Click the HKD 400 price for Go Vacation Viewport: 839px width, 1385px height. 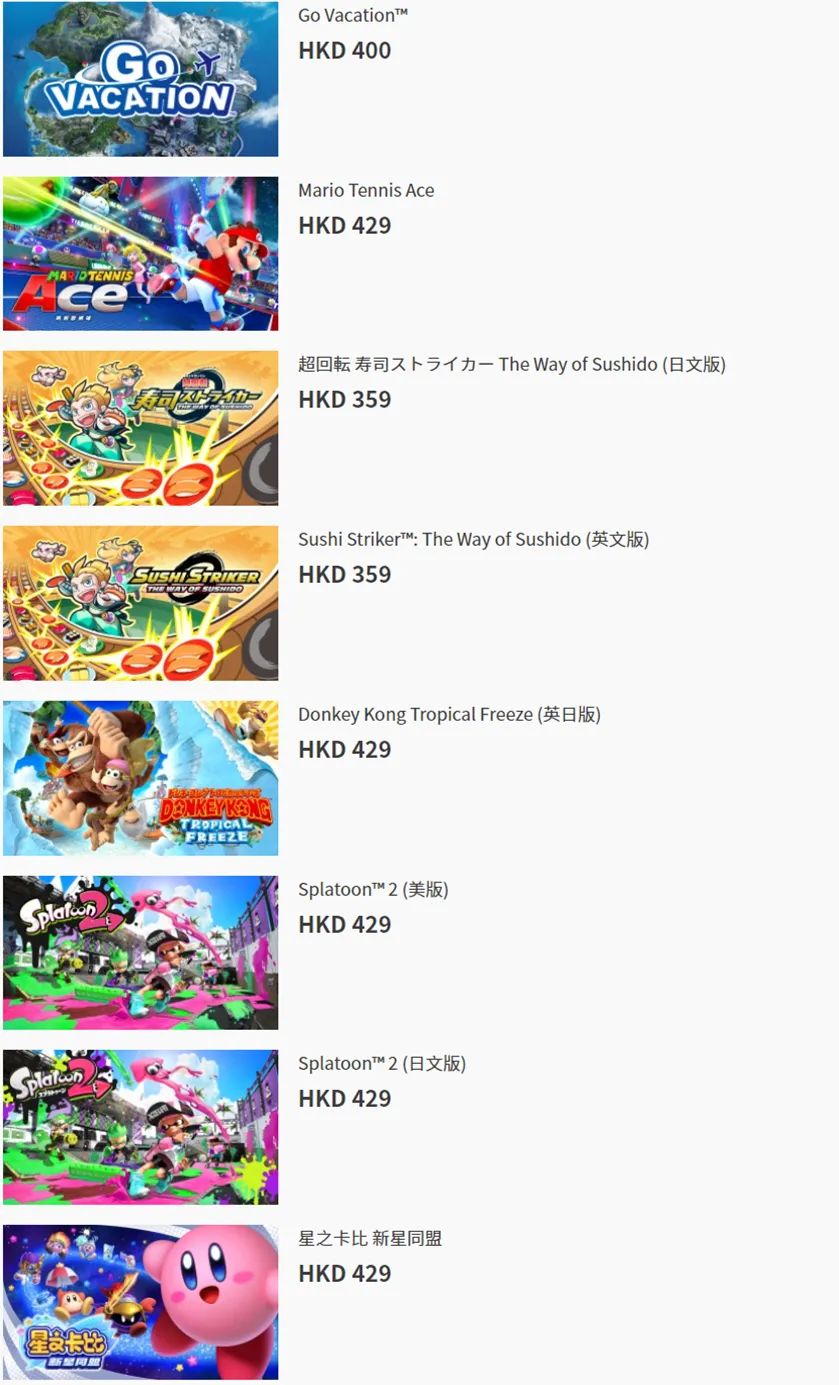coord(345,50)
